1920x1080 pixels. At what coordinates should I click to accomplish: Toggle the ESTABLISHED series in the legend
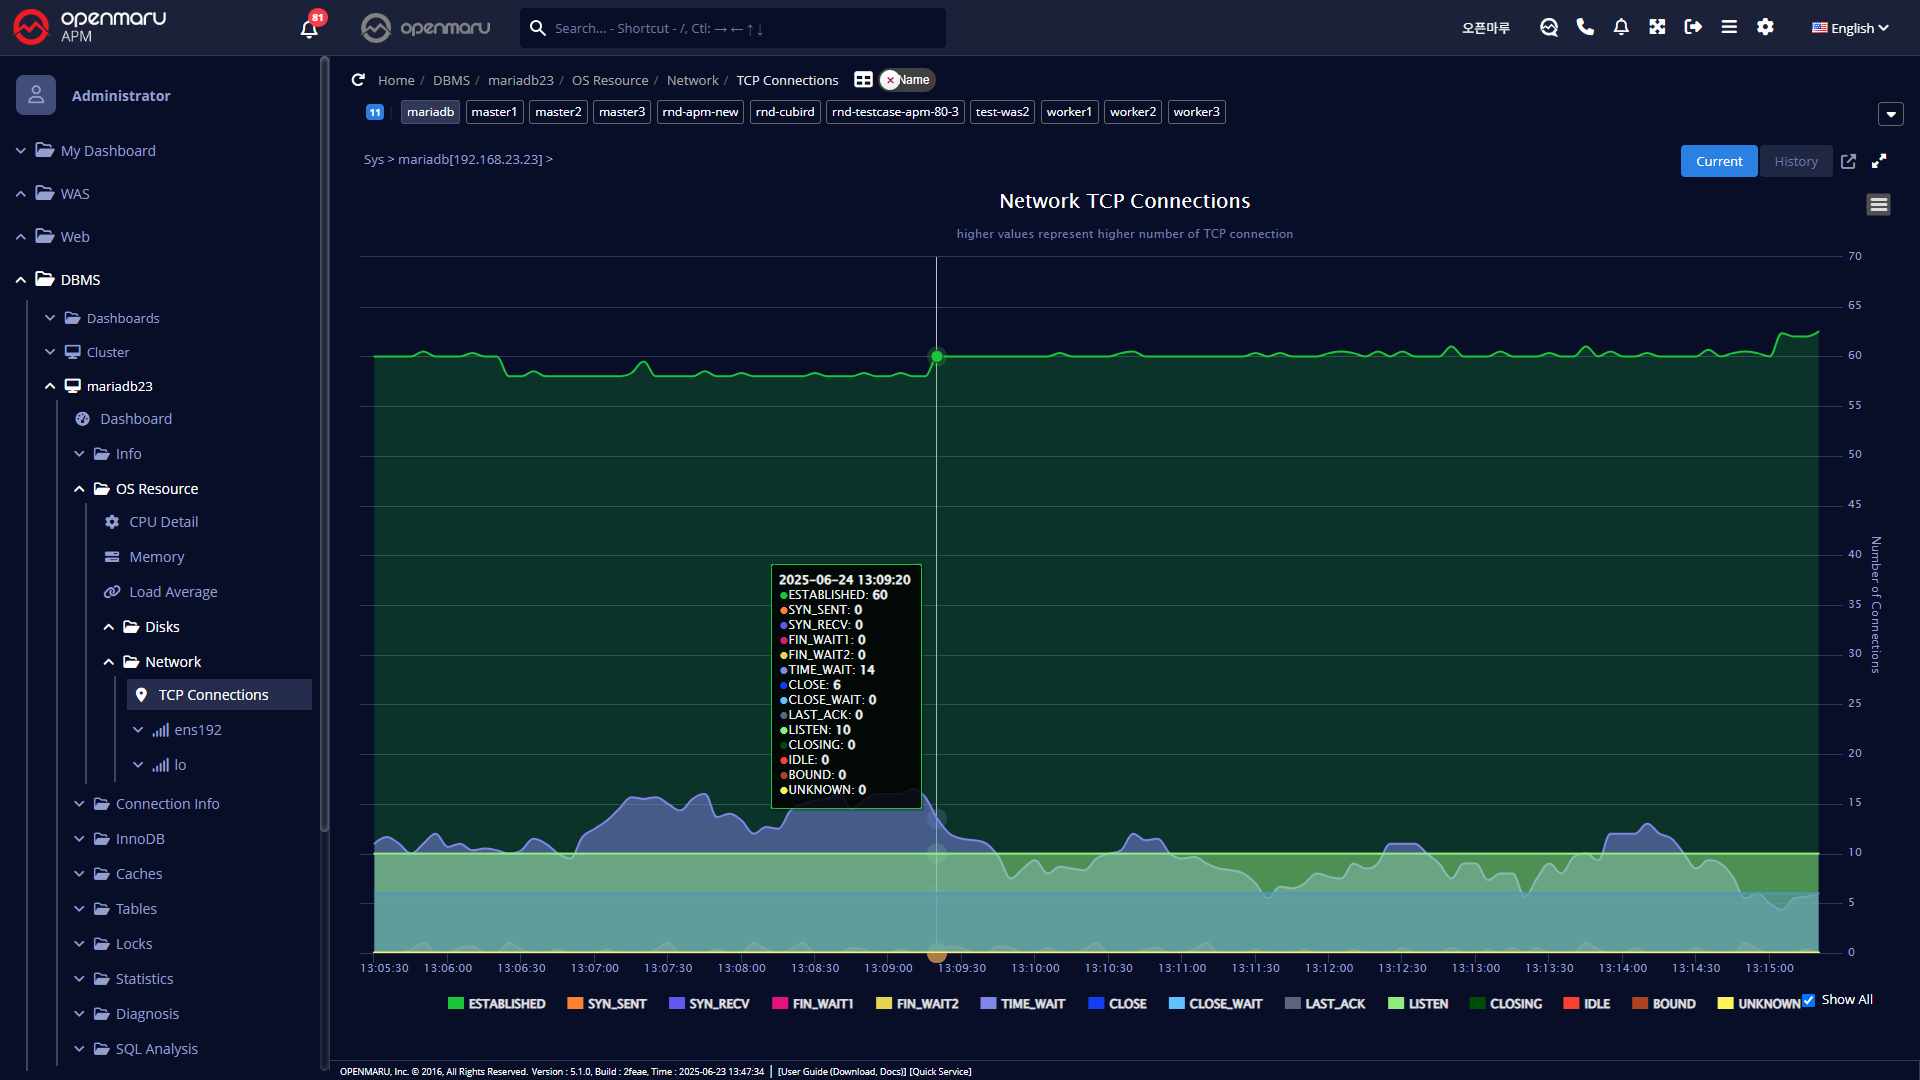(496, 1003)
